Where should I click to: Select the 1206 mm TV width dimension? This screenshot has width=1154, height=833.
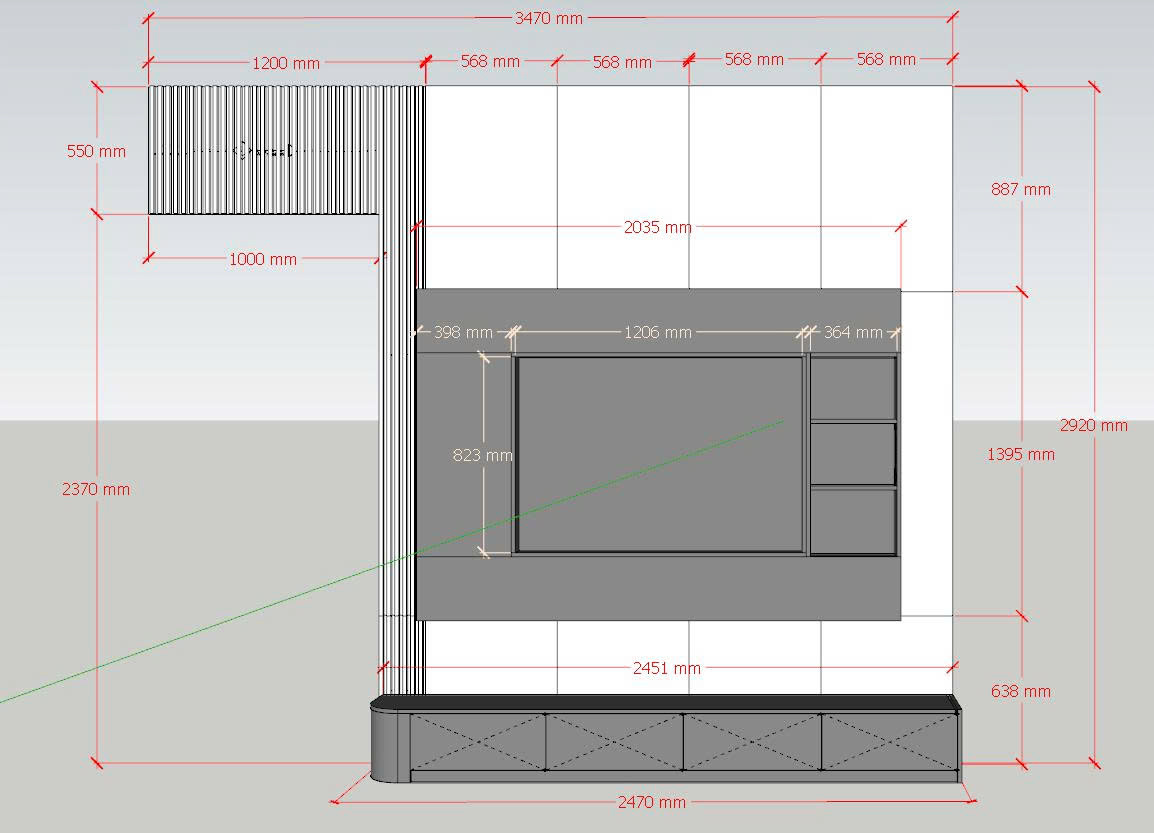(x=657, y=332)
